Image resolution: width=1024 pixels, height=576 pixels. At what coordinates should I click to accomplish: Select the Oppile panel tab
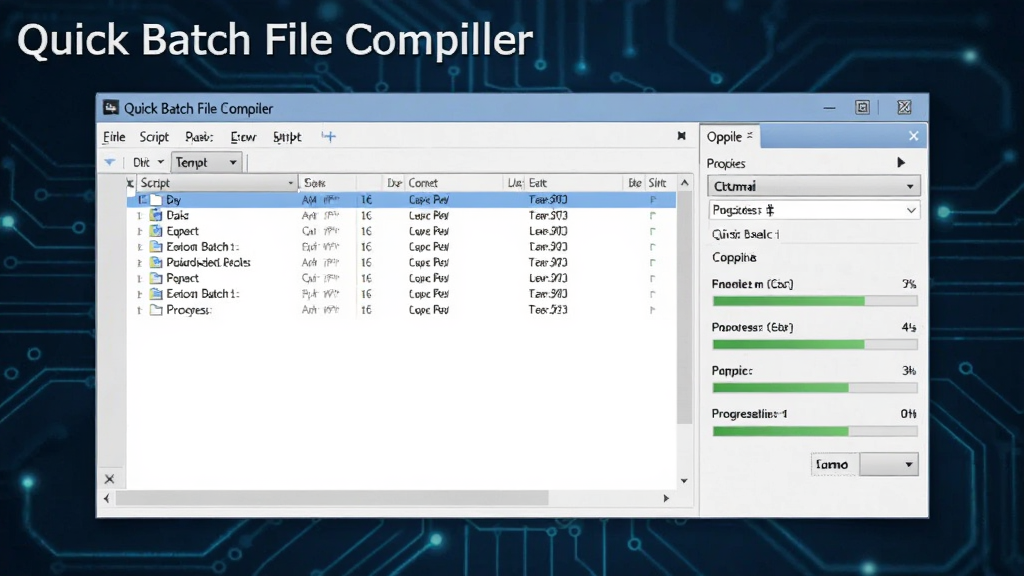pos(729,136)
